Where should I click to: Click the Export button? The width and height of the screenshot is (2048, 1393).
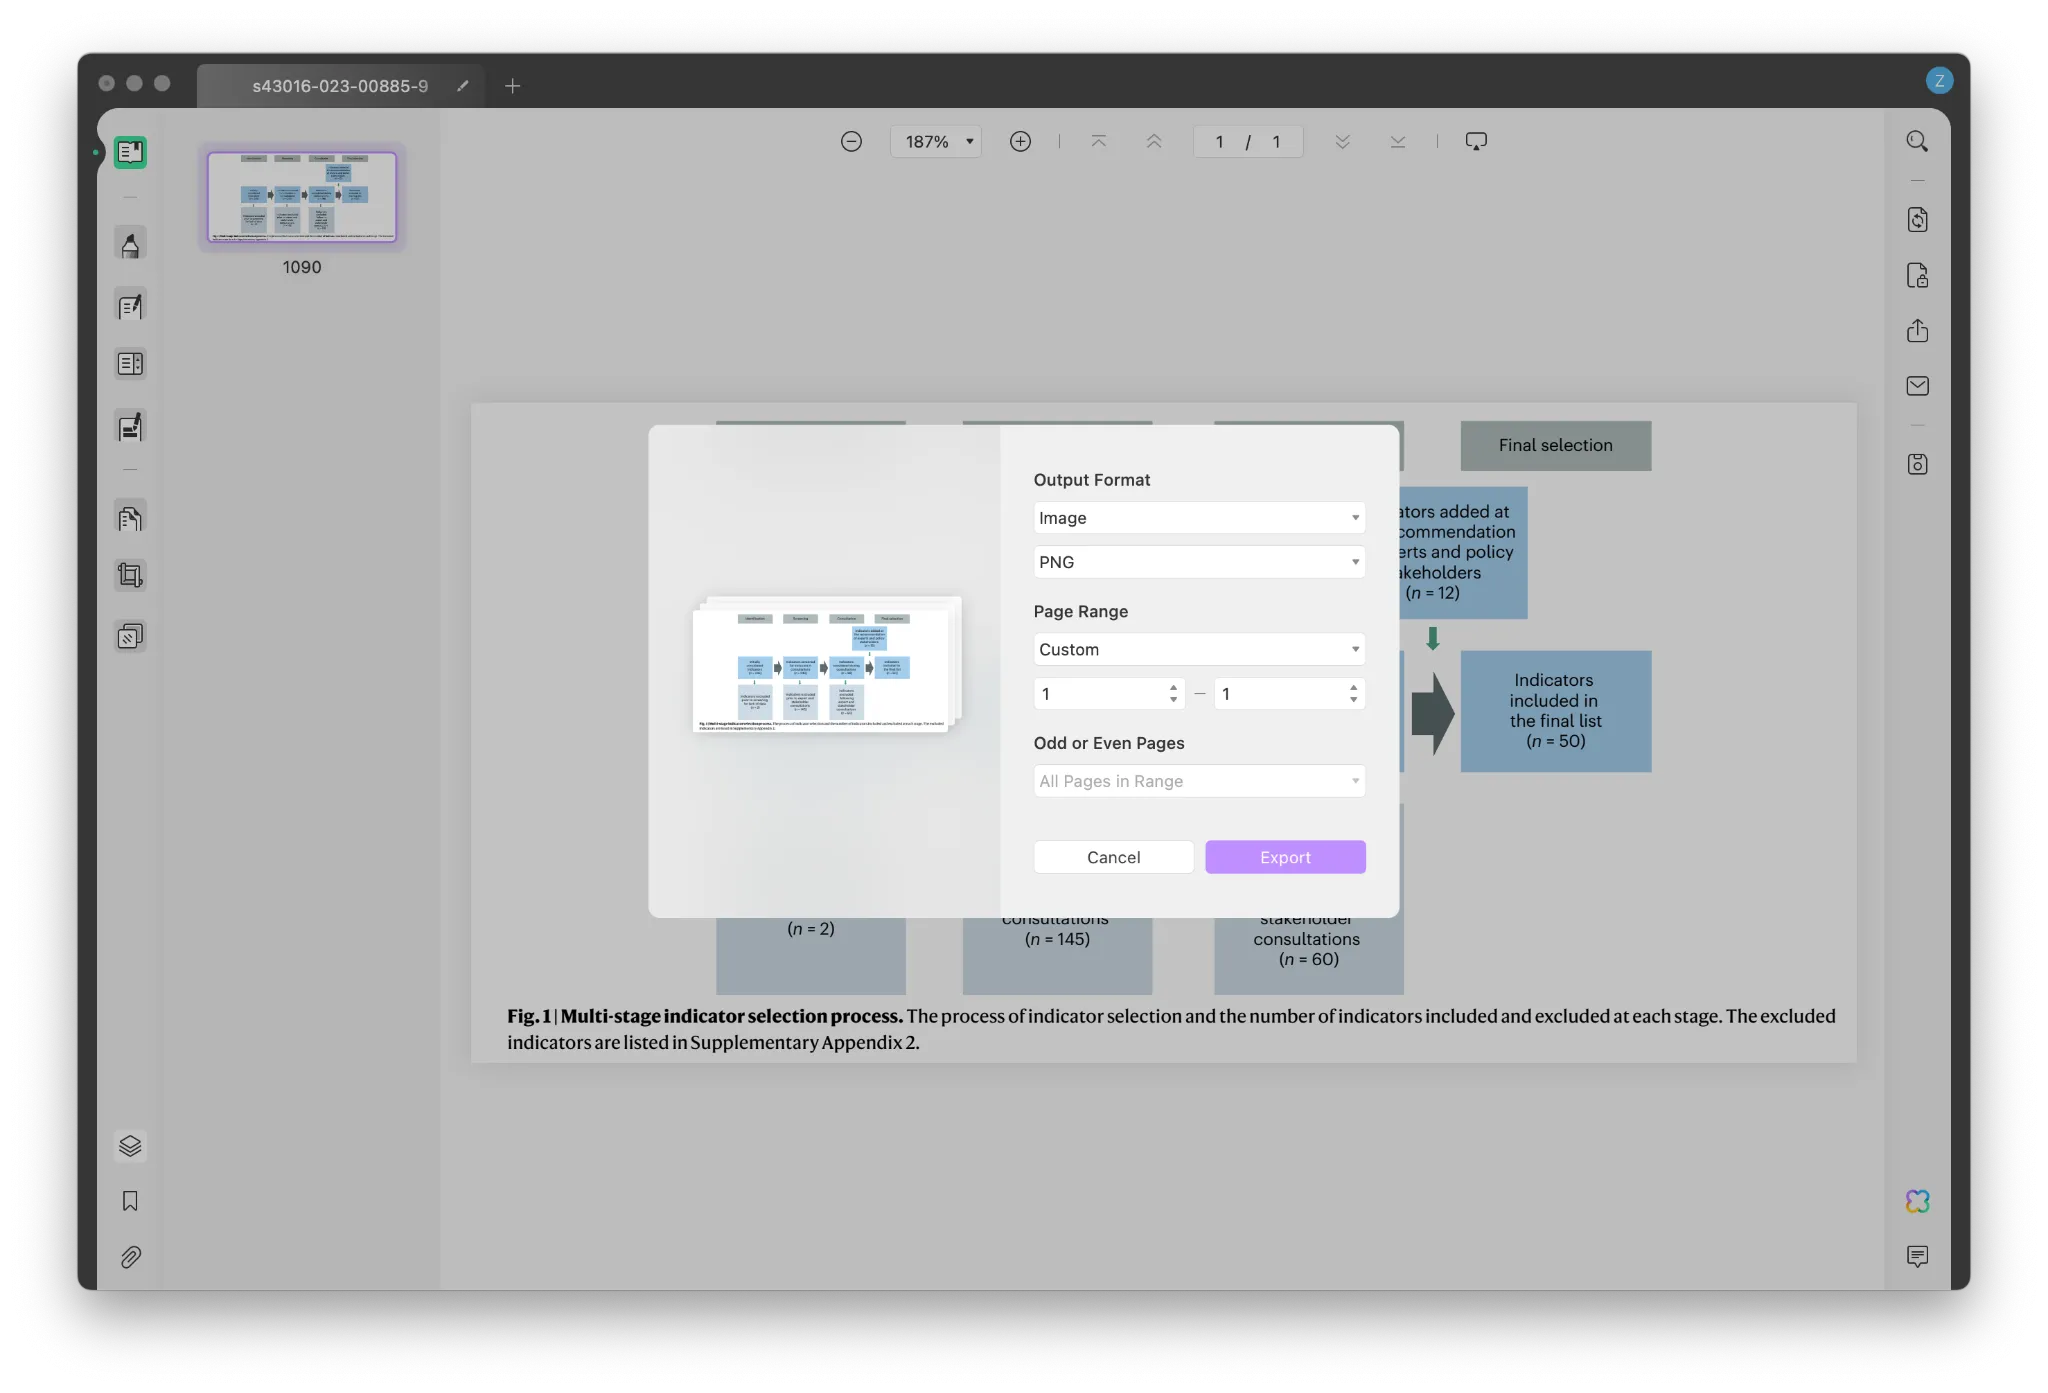1283,857
